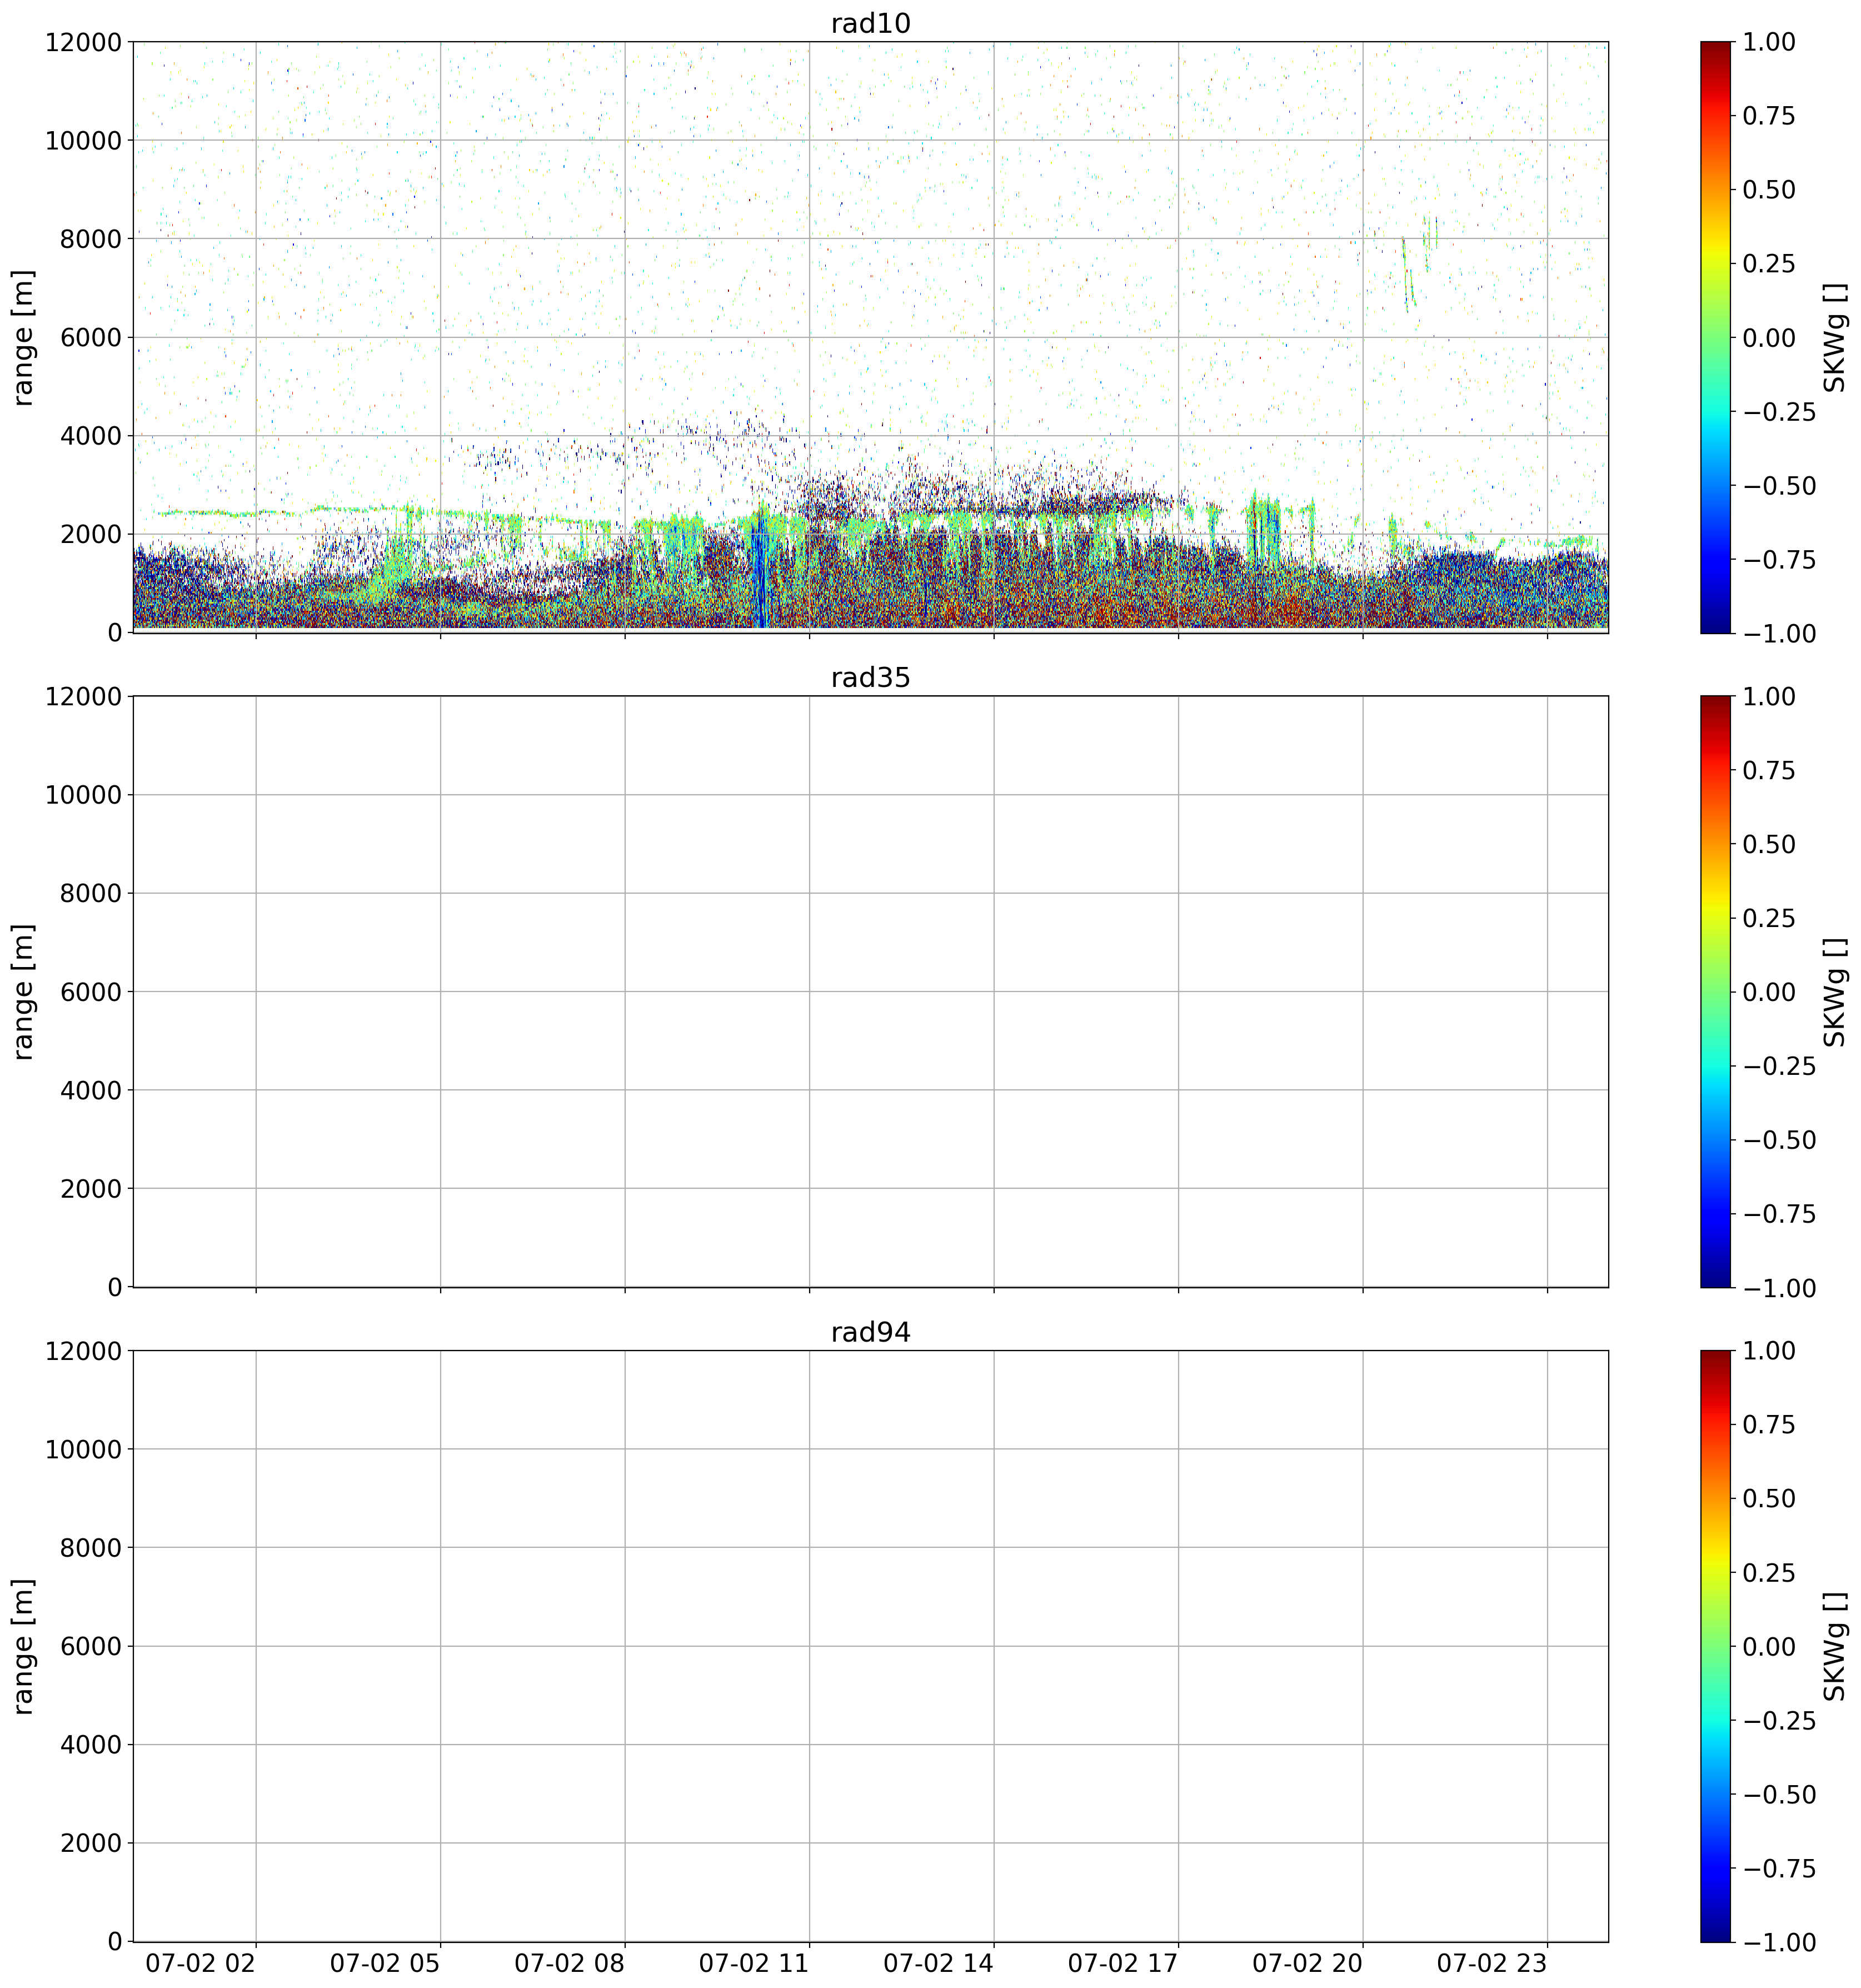Image resolution: width=1861 pixels, height=1988 pixels.
Task: Click the rad10 radar data plot area
Action: [870, 337]
